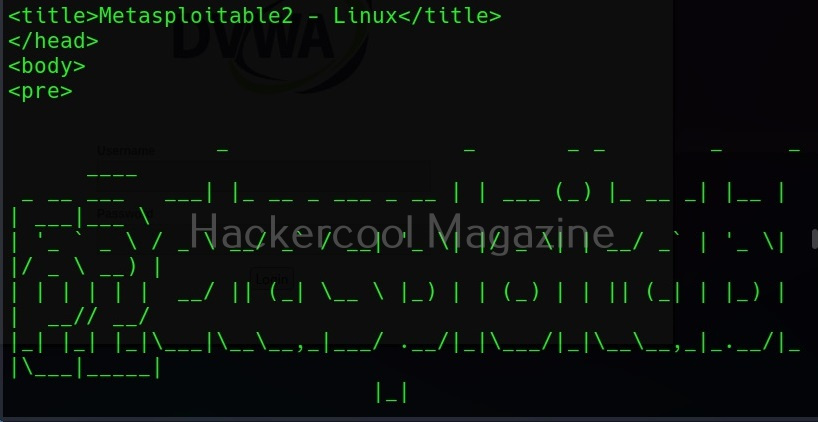
Task: Click the opening <title> tag
Action: [53, 16]
